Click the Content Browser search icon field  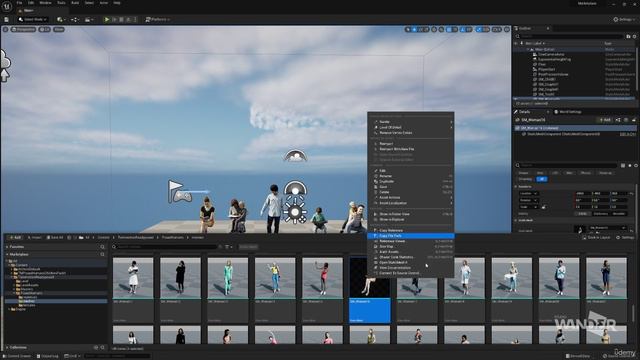tap(165, 247)
